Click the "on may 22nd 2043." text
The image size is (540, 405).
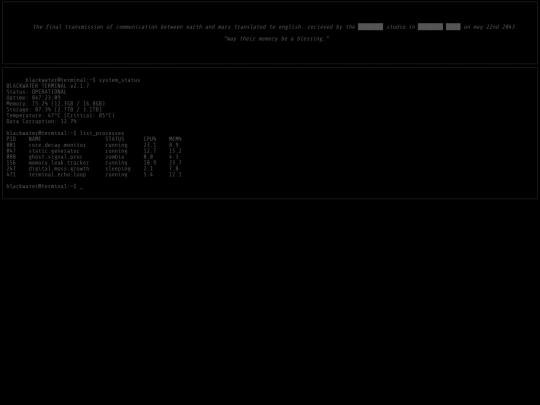pyautogui.click(x=491, y=27)
